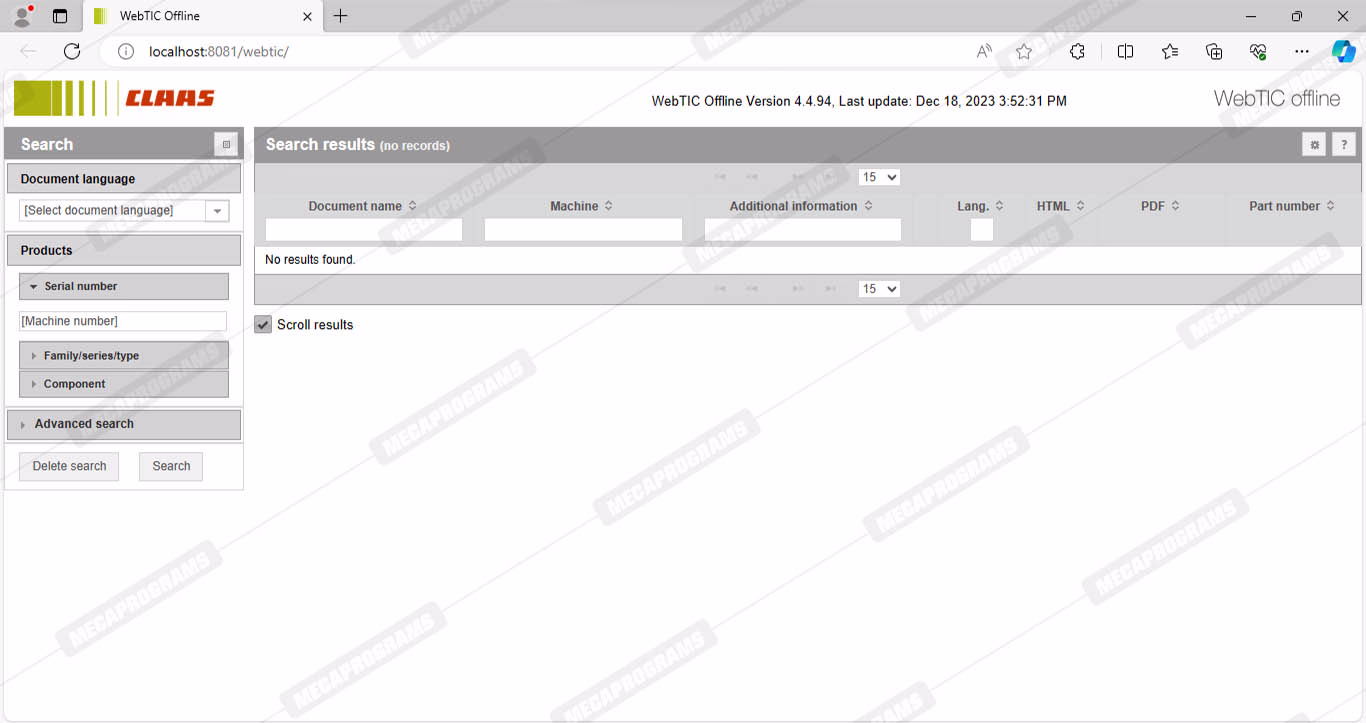Add this page to favorites star

point(1024,51)
